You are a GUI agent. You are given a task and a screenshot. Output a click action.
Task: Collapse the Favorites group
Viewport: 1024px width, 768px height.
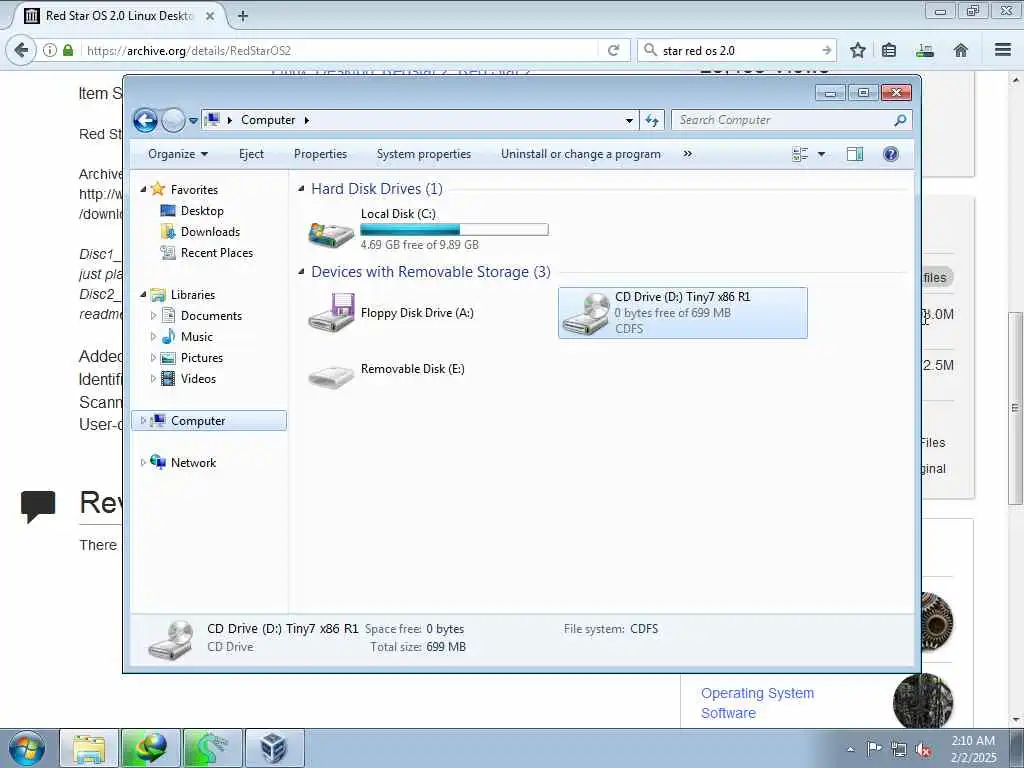tap(143, 189)
